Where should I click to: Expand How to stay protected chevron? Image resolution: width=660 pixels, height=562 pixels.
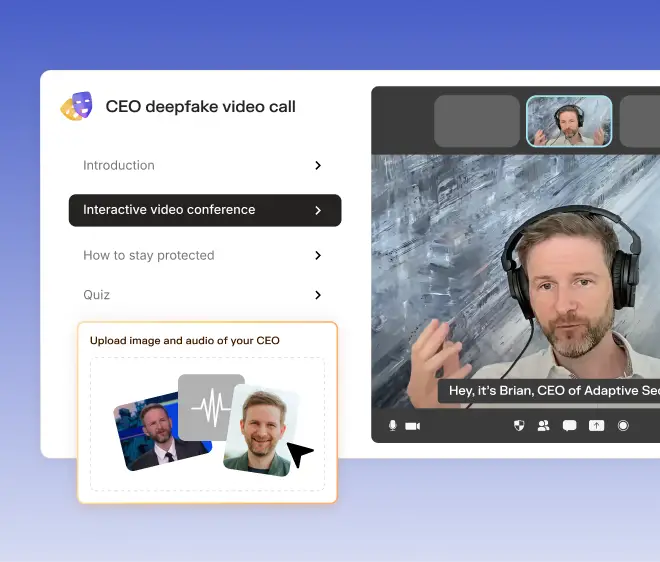[x=318, y=256]
